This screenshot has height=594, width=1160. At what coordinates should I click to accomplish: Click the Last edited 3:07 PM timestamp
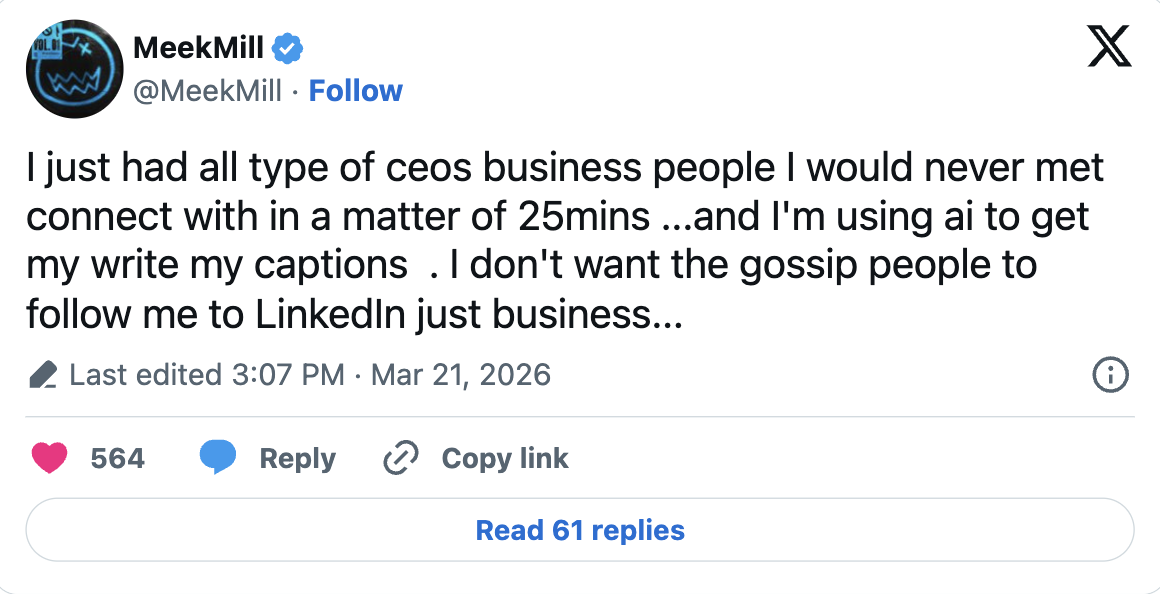click(x=208, y=375)
